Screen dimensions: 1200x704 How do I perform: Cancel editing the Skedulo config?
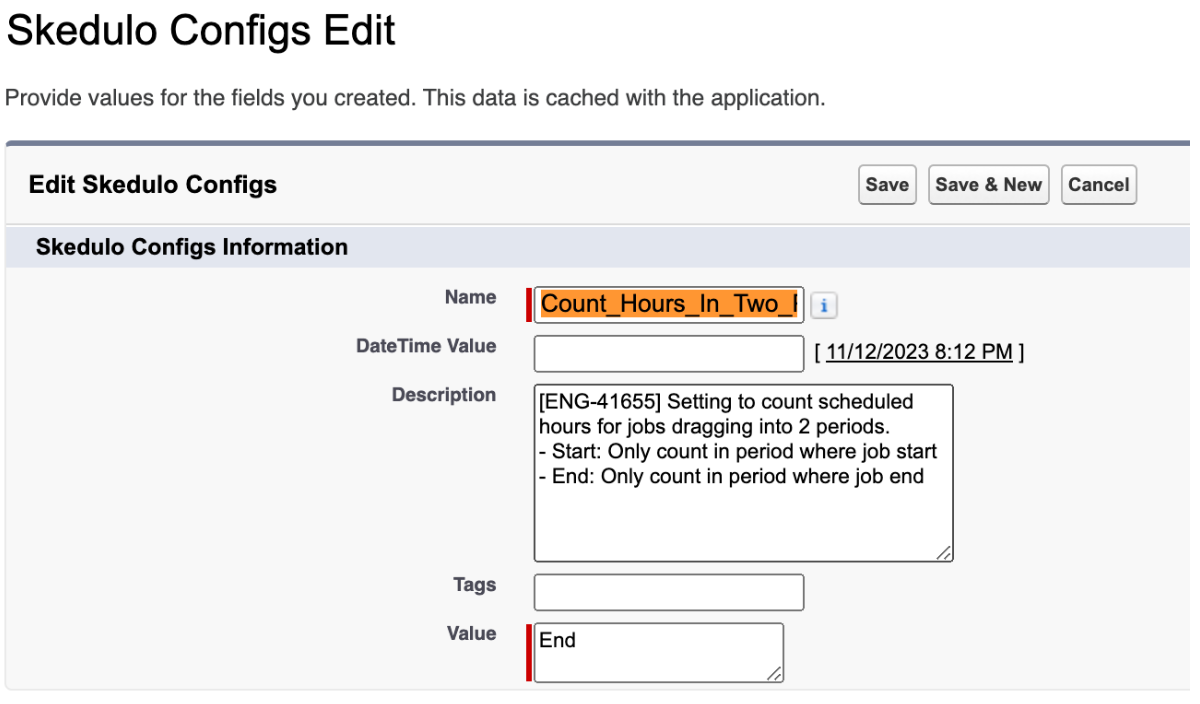point(1098,185)
